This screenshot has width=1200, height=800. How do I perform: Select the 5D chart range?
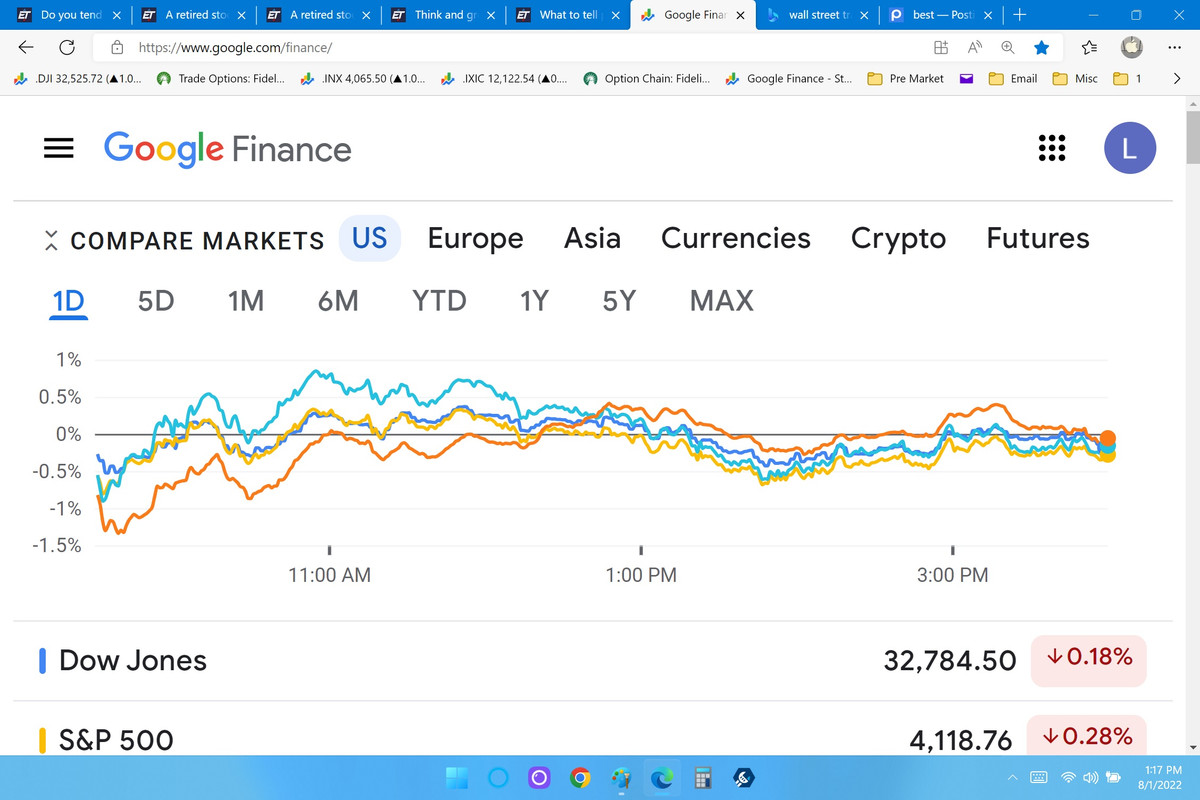click(156, 300)
